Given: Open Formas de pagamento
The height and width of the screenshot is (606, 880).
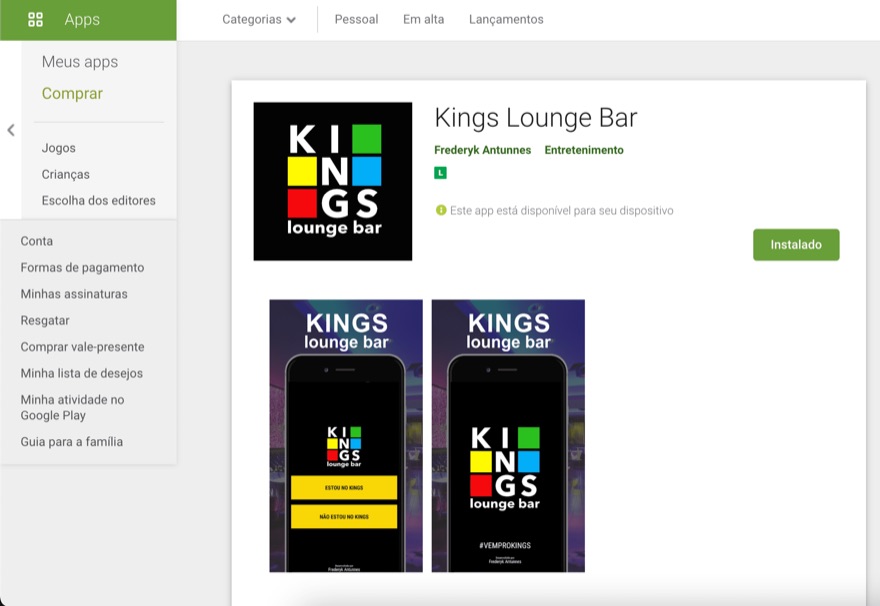Looking at the screenshot, I should point(82,268).
